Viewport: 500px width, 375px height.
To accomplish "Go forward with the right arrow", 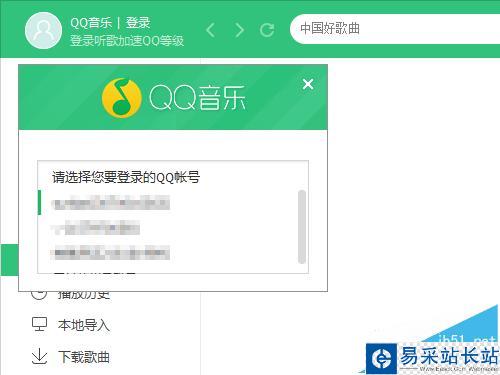I will 239,30.
